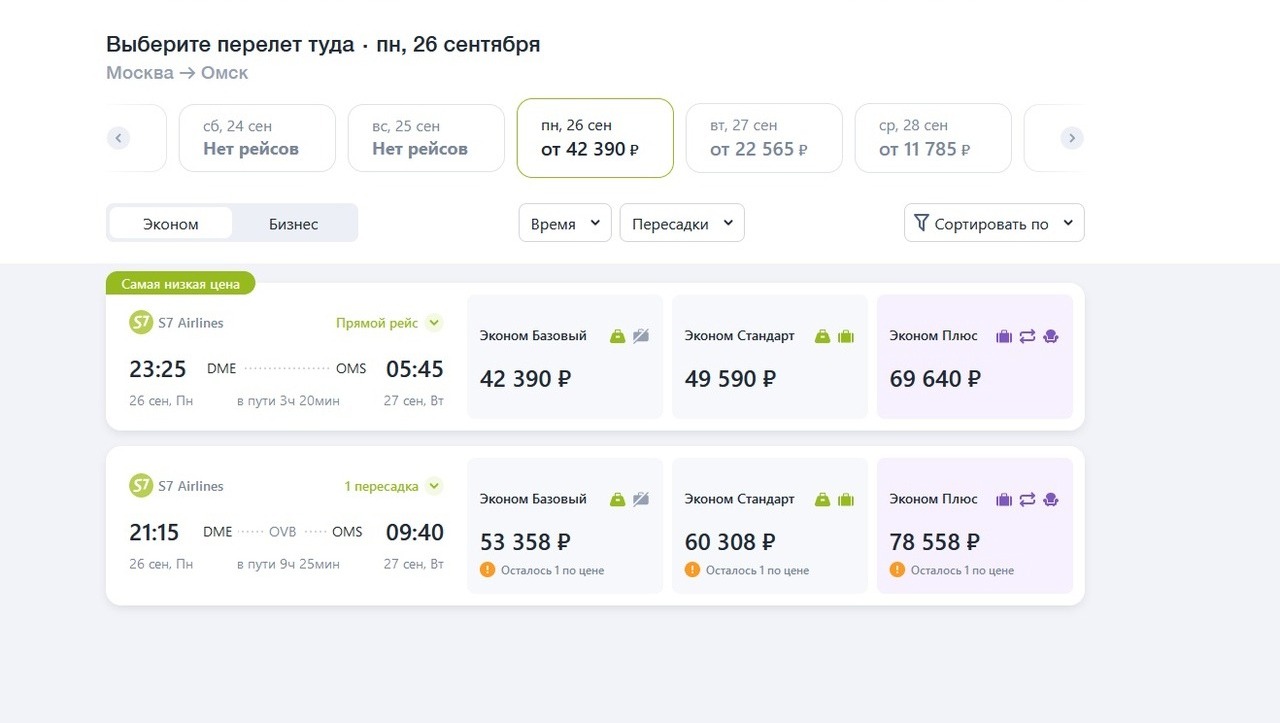Click the S7 Airlines logo on 1-stop flight

141,486
